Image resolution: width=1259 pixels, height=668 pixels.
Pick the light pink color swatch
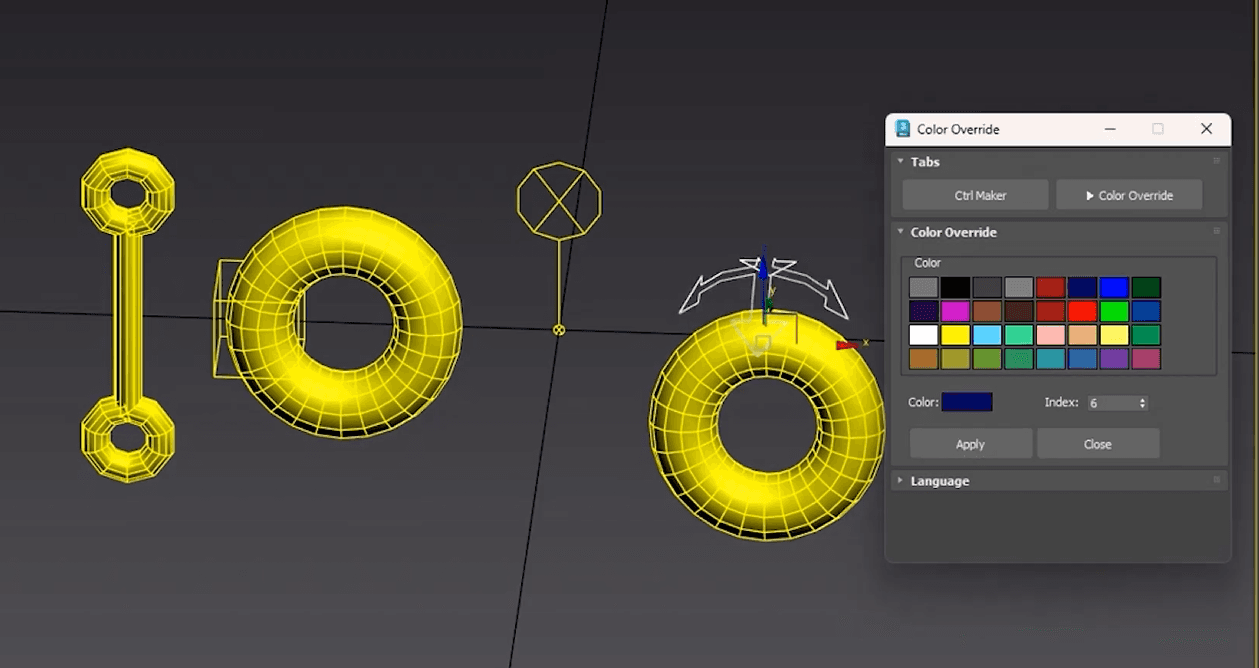click(x=1050, y=335)
